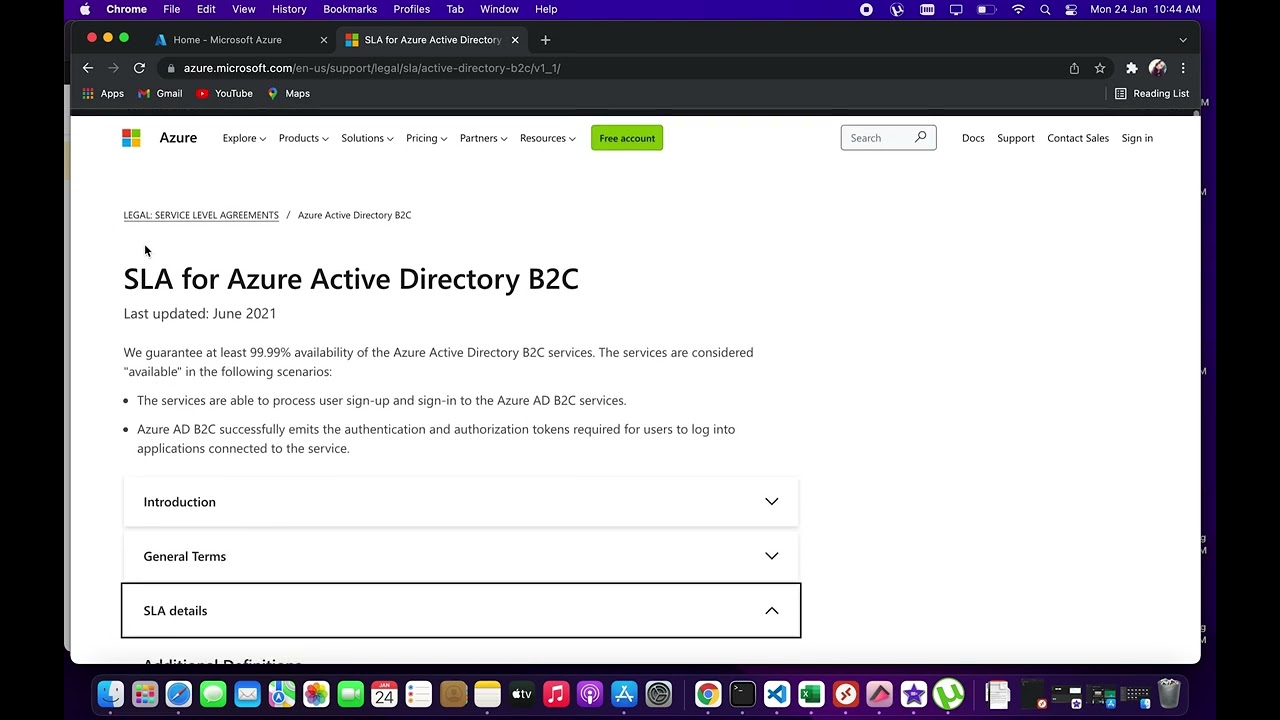Open Photos from the dock
This screenshot has height=720, width=1280.
(x=316, y=693)
